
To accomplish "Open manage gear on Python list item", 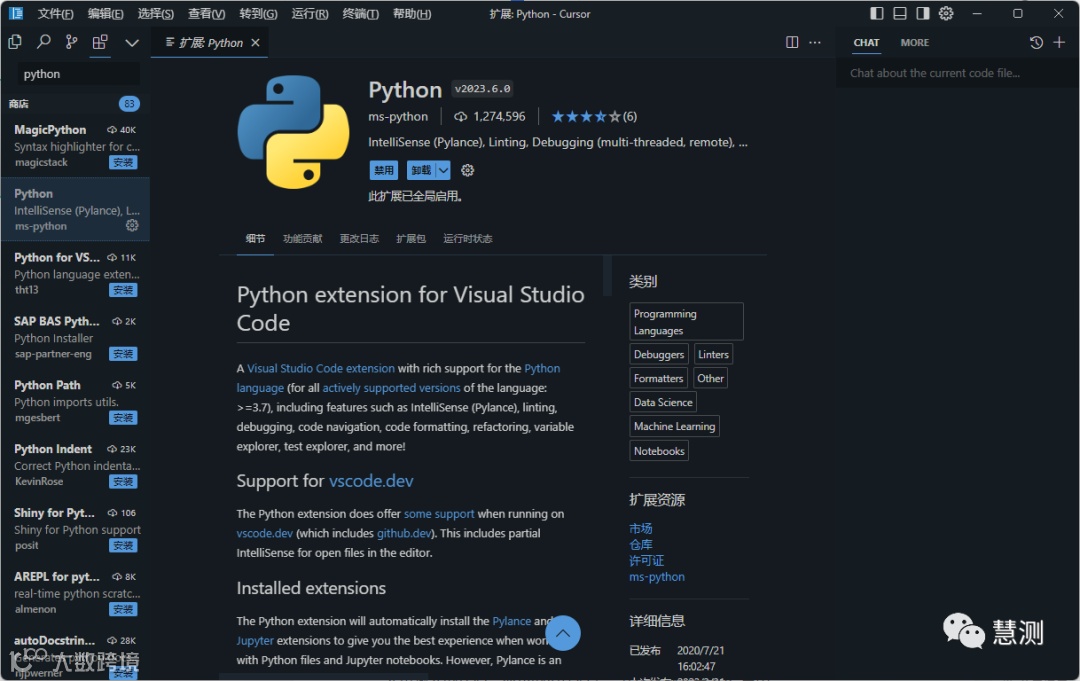I will tap(132, 225).
